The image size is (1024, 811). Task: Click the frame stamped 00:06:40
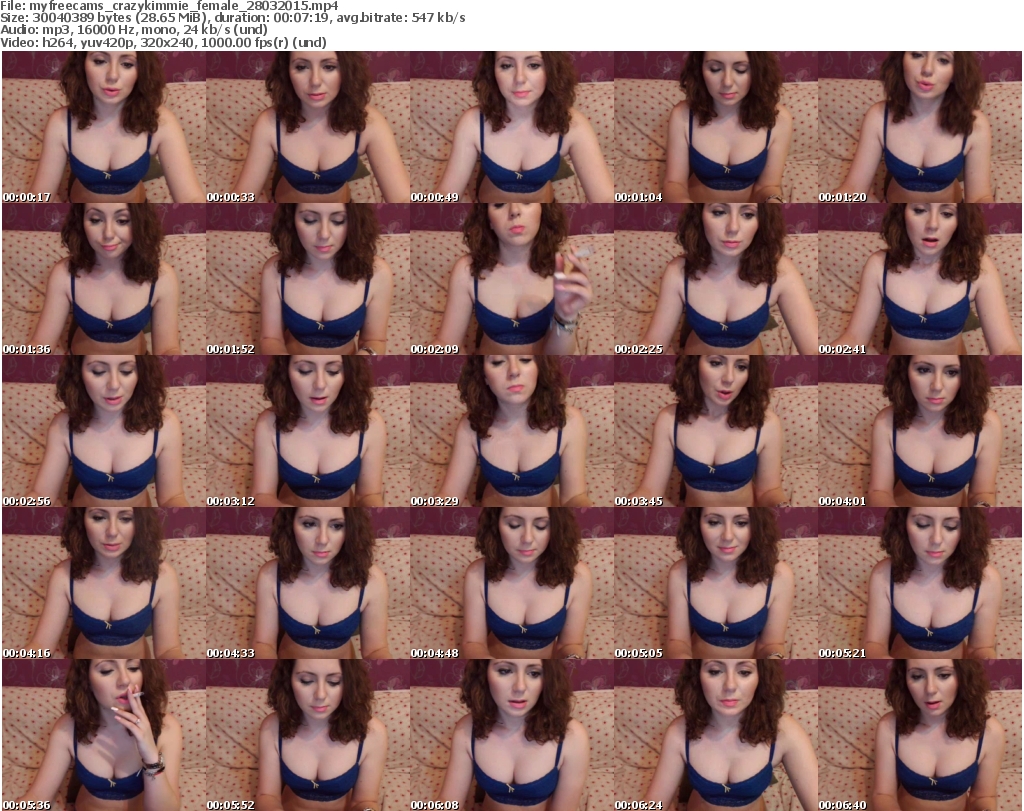click(x=920, y=735)
